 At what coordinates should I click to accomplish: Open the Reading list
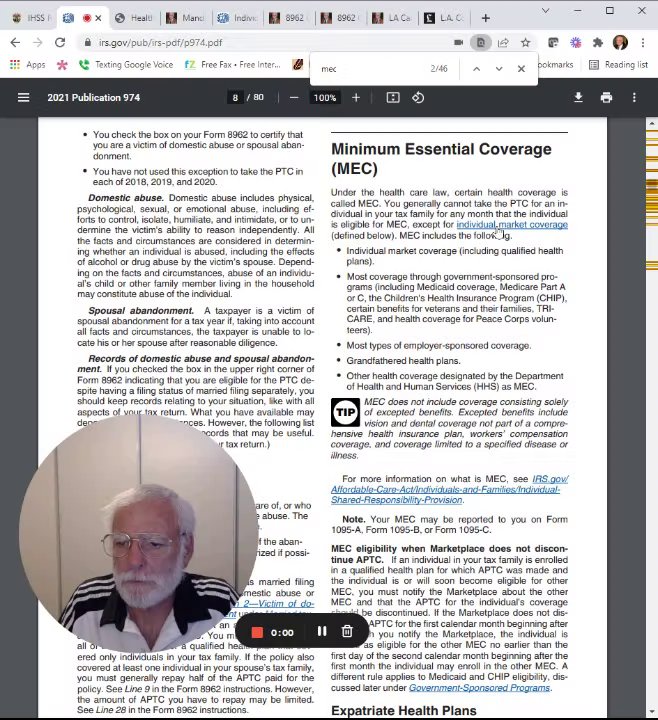point(619,65)
